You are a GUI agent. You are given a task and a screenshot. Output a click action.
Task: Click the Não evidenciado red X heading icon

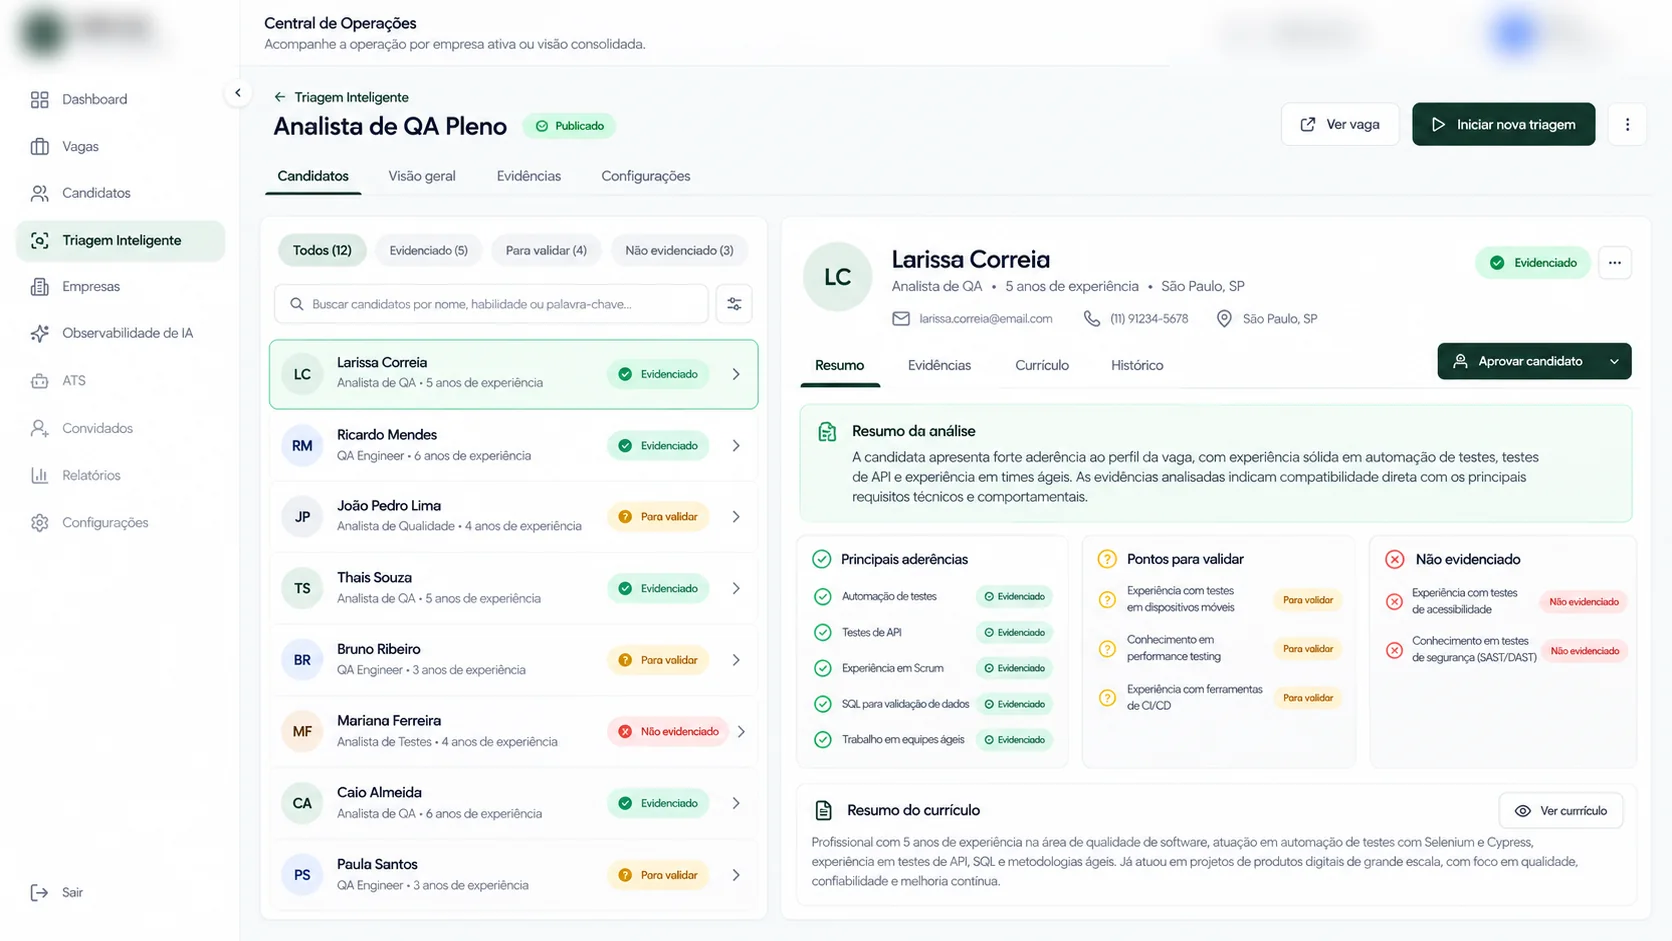coord(1395,559)
